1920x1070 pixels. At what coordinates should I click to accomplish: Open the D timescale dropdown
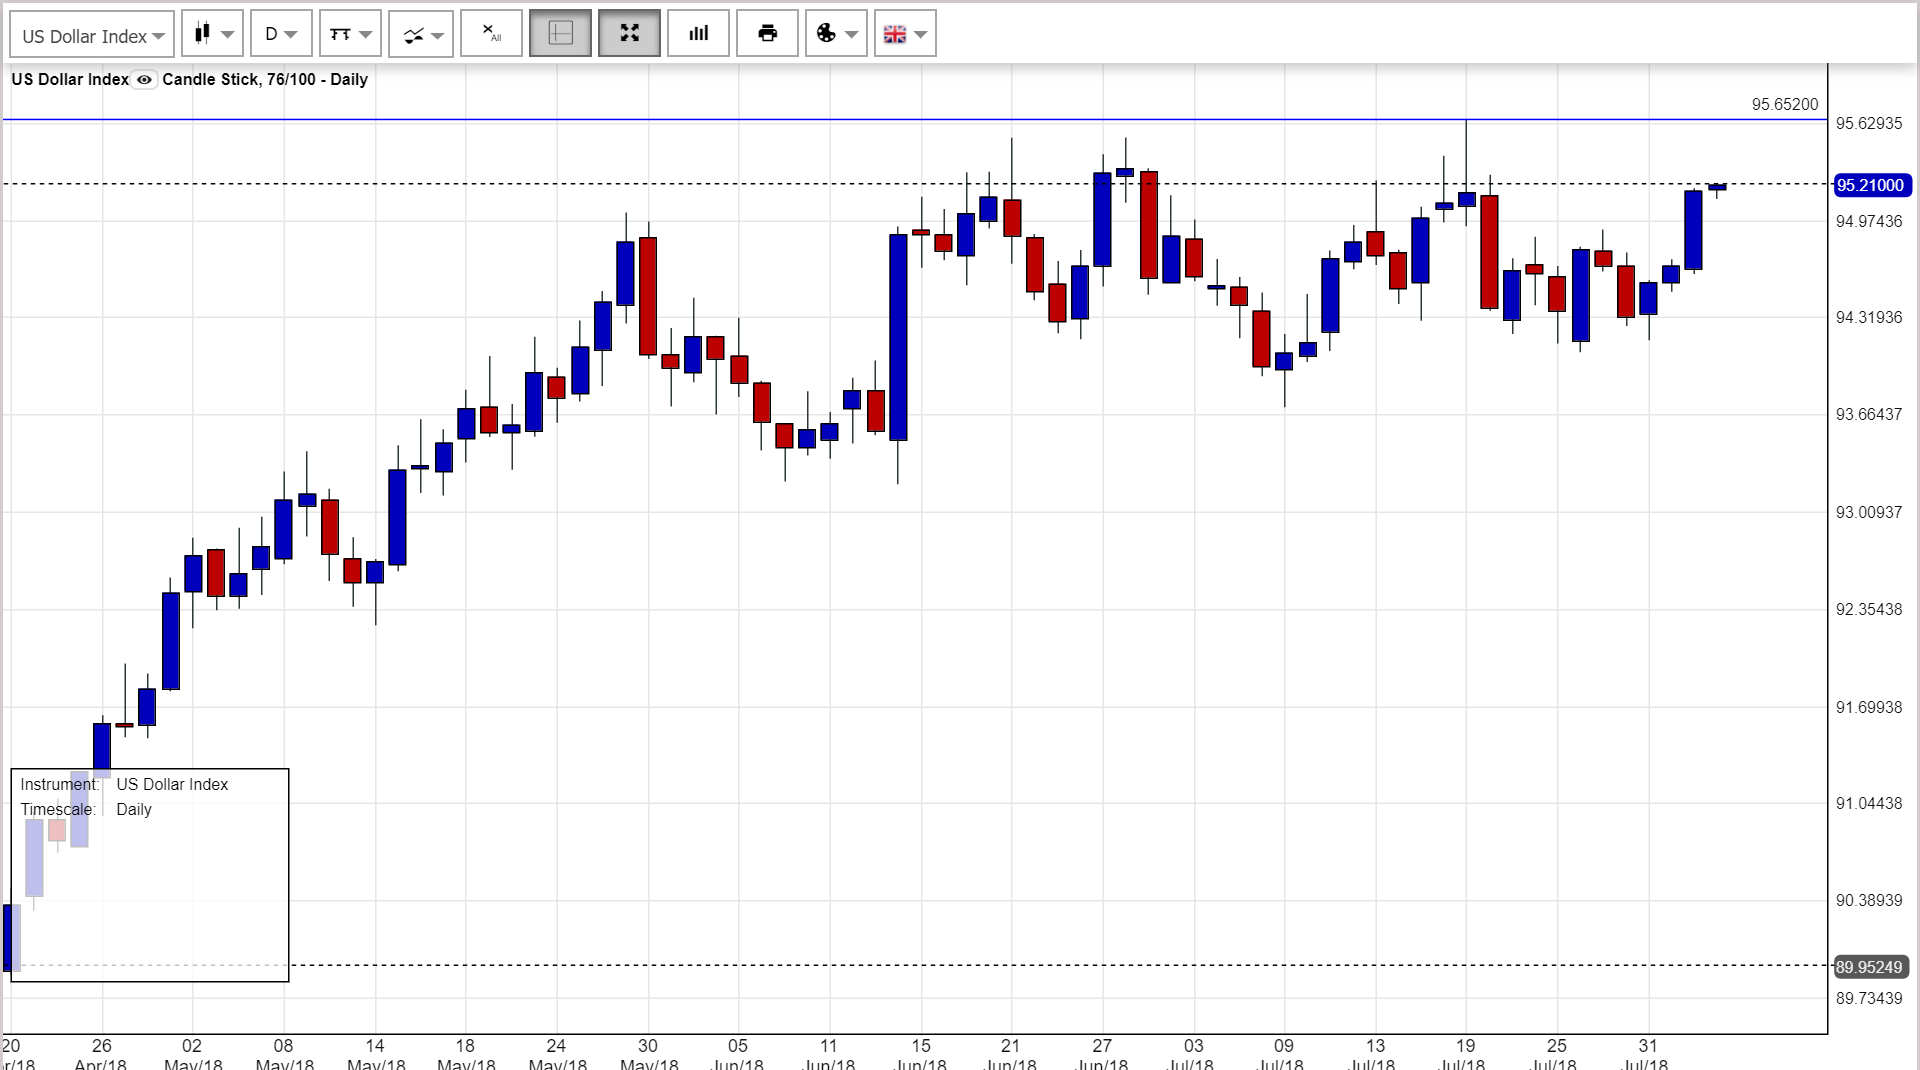pos(281,35)
